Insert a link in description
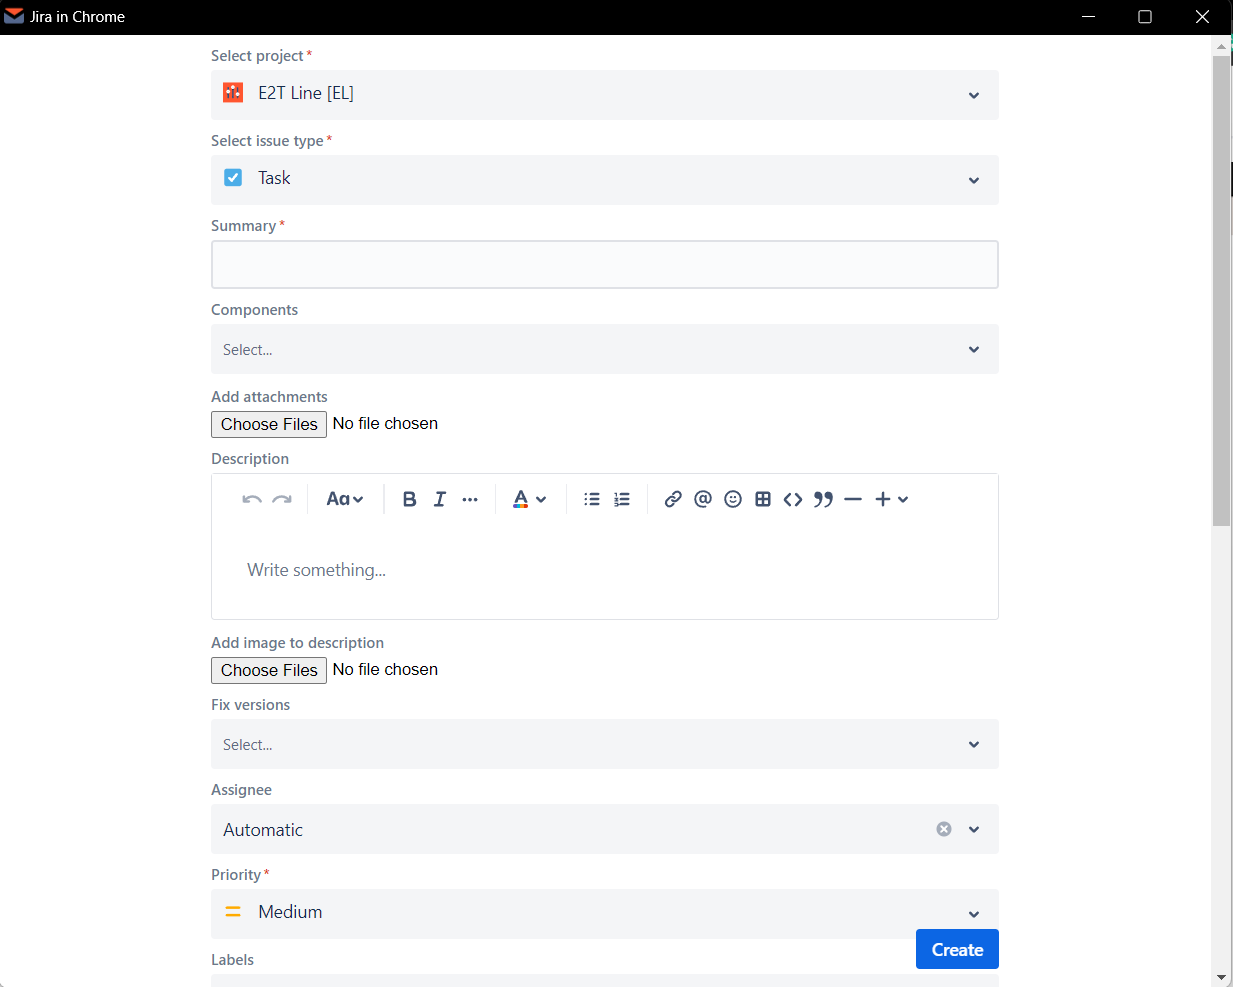Screen dimensions: 1233x987 pyautogui.click(x=673, y=499)
